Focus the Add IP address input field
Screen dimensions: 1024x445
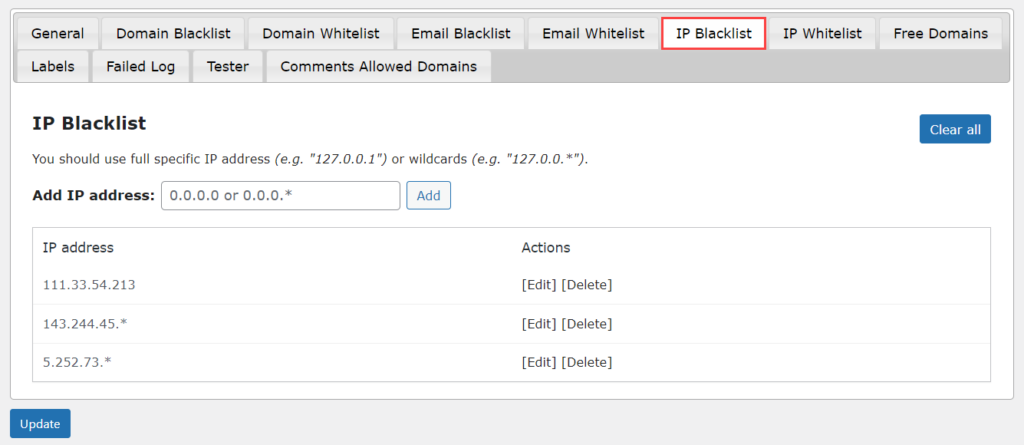(280, 195)
